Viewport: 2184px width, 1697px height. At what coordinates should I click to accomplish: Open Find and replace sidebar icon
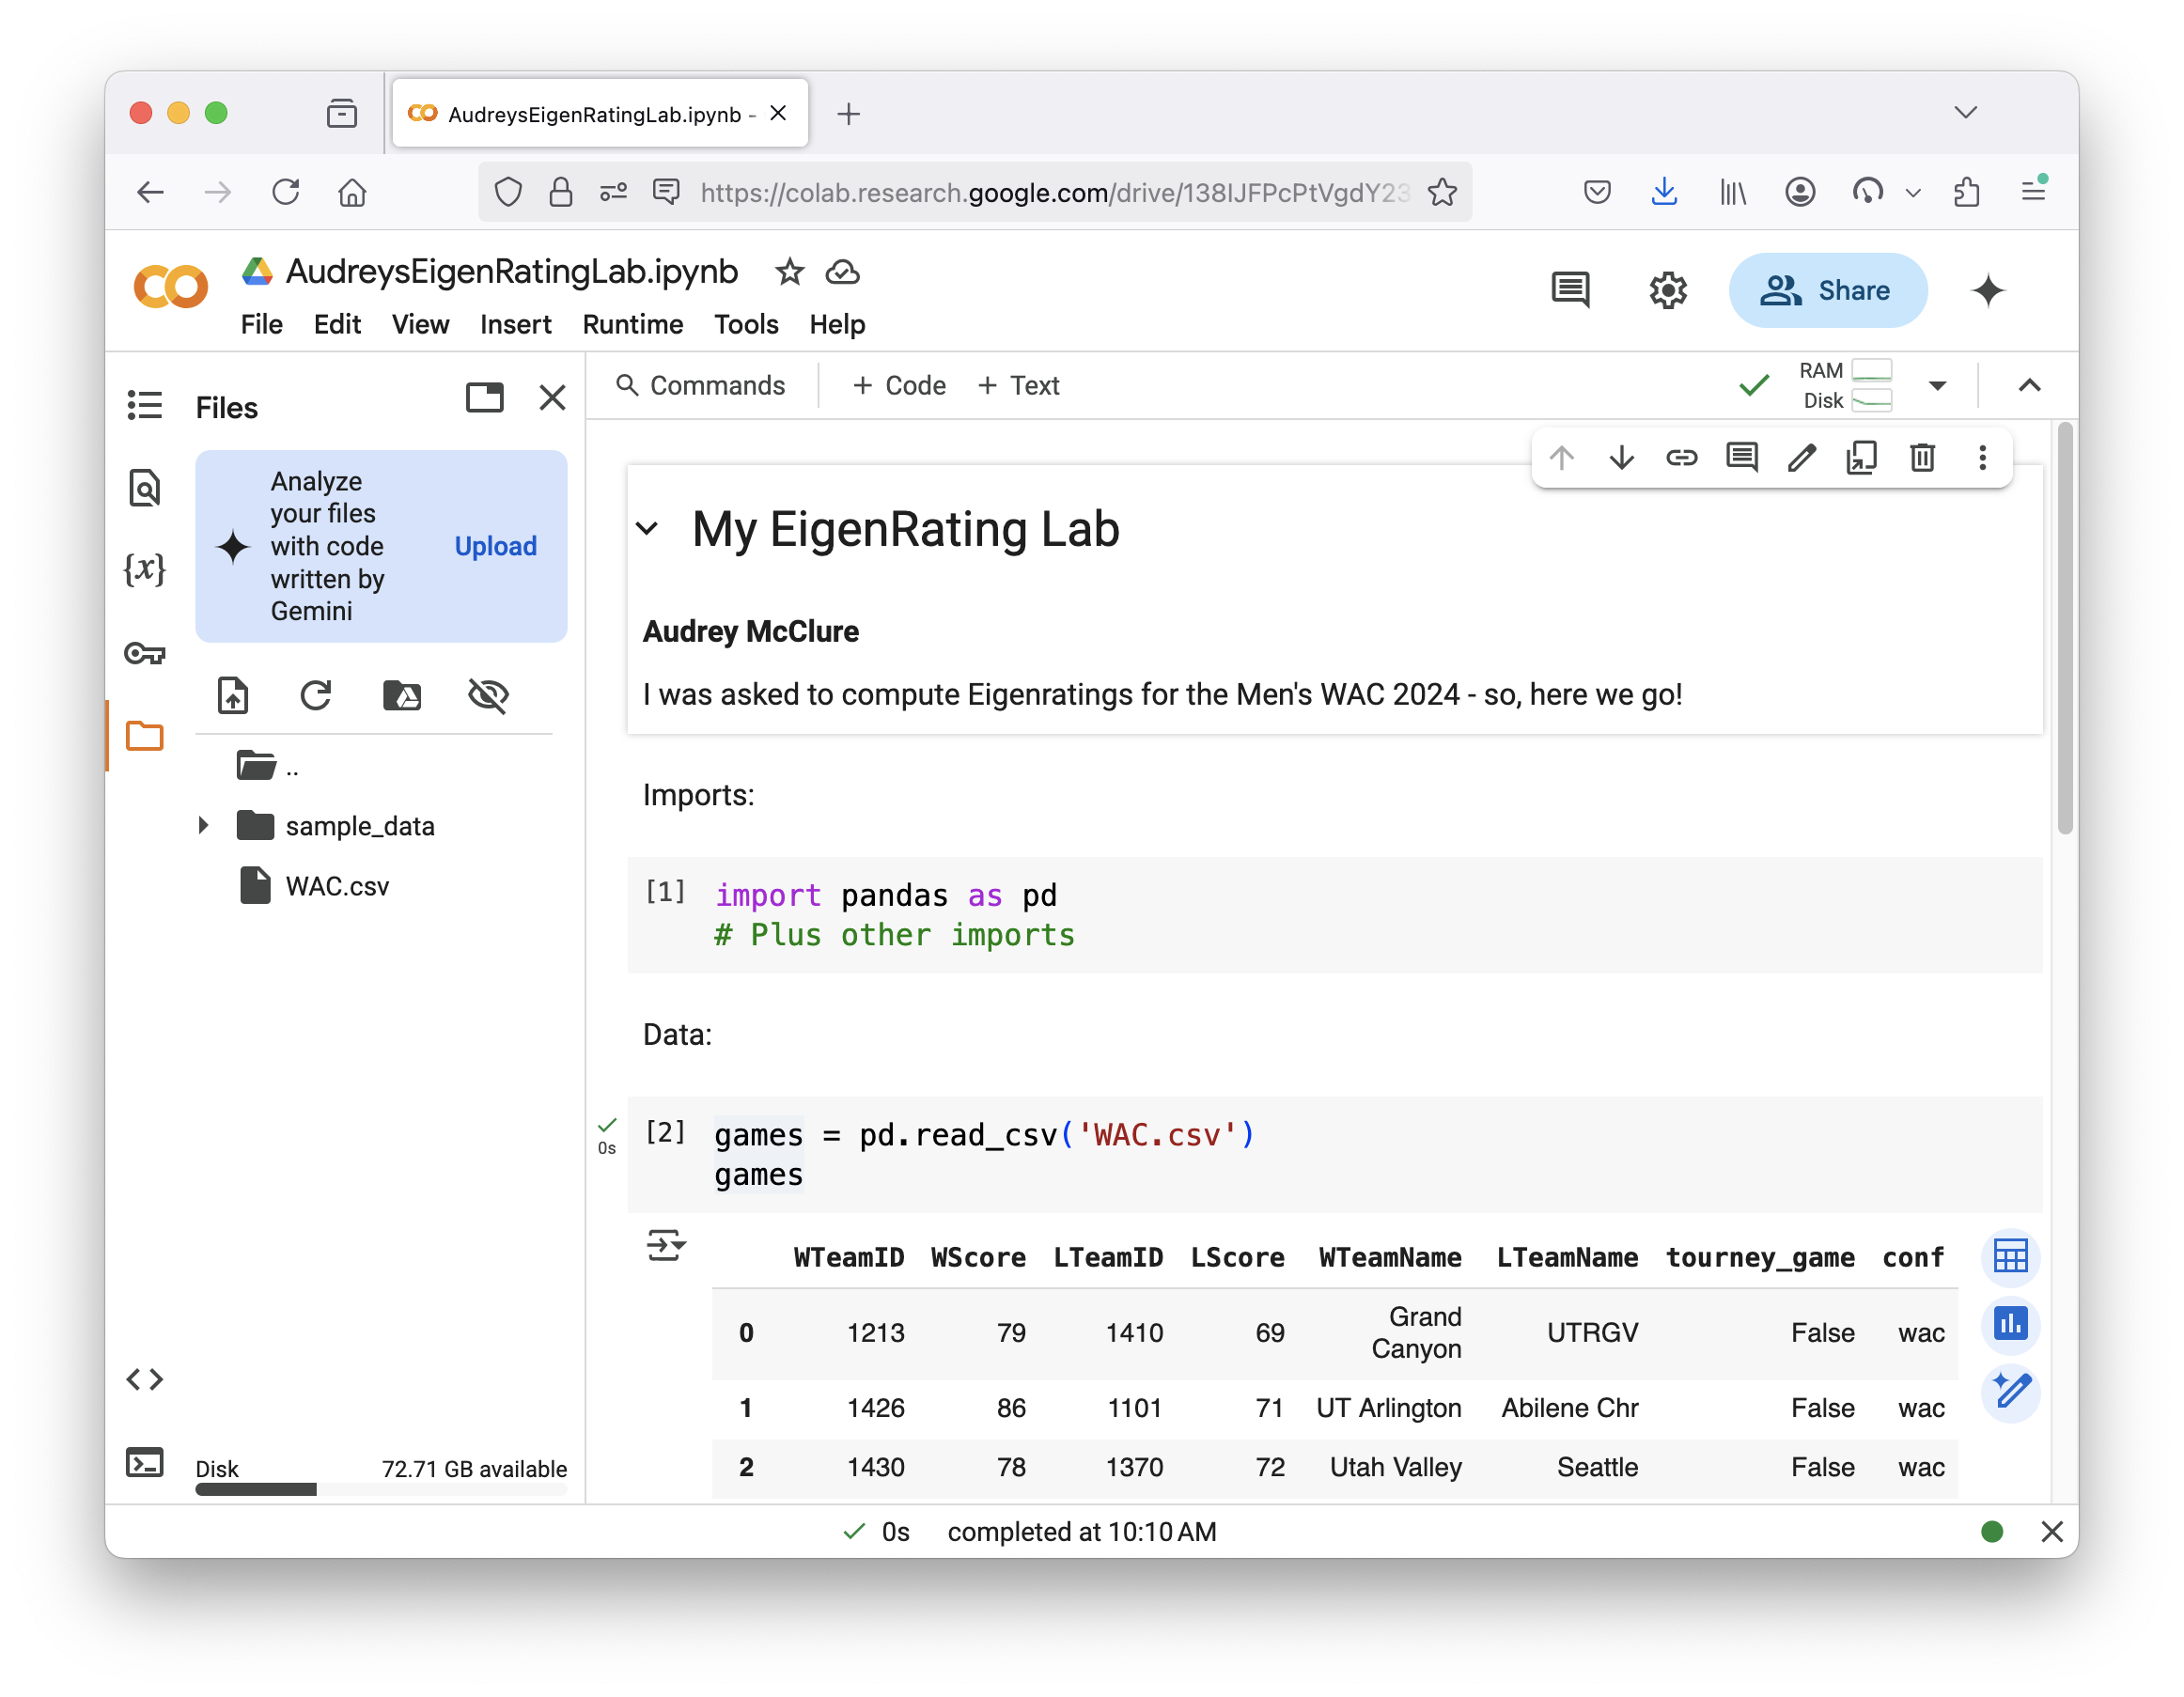coord(144,489)
